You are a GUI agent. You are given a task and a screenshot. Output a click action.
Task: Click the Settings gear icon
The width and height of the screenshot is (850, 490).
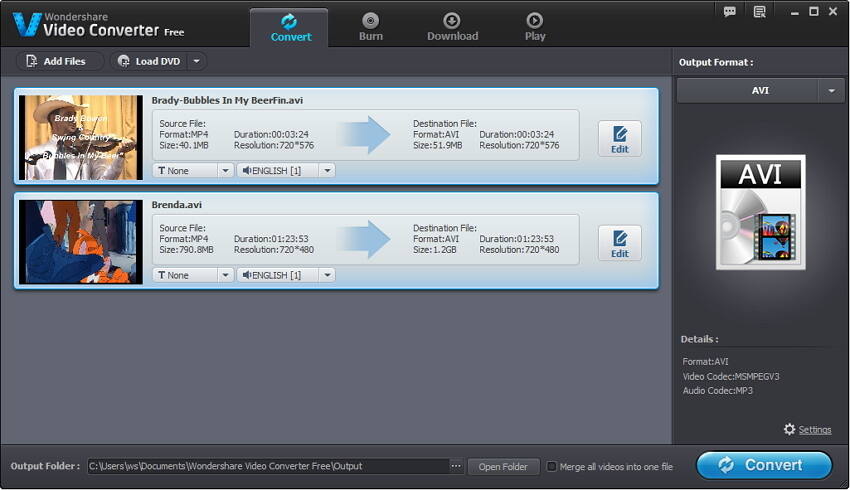(790, 429)
